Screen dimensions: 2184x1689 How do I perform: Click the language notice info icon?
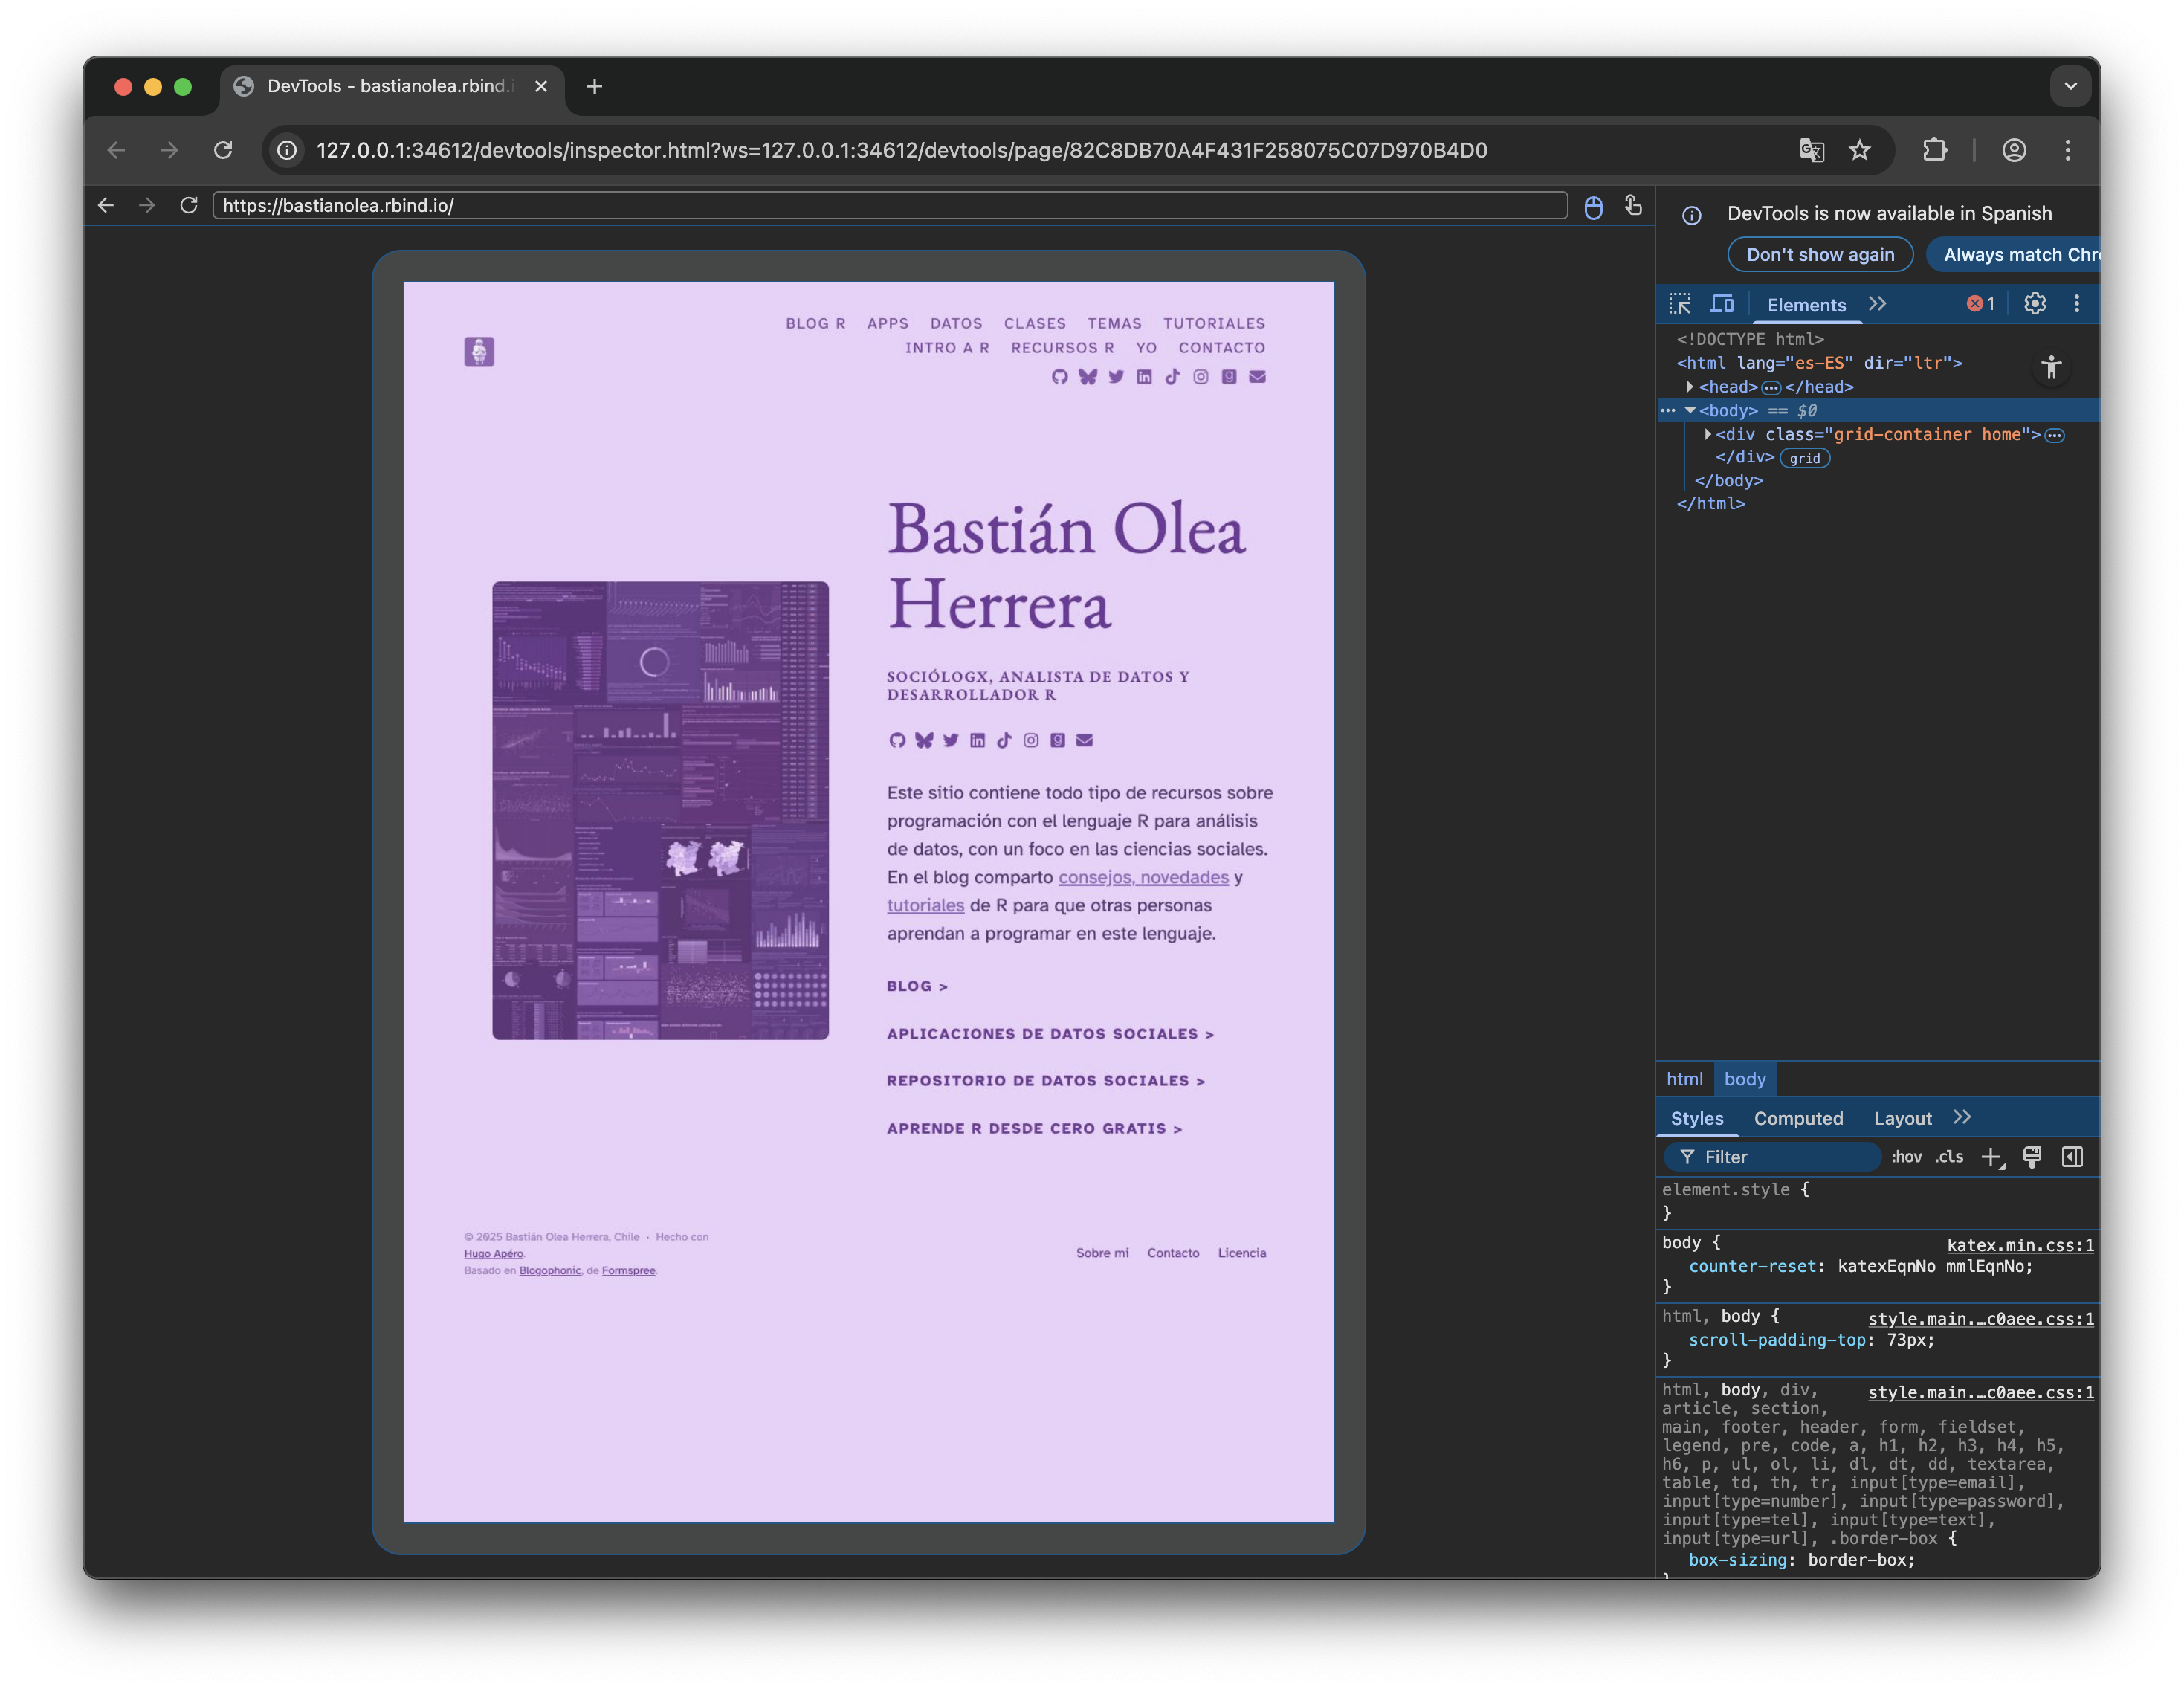[1691, 215]
